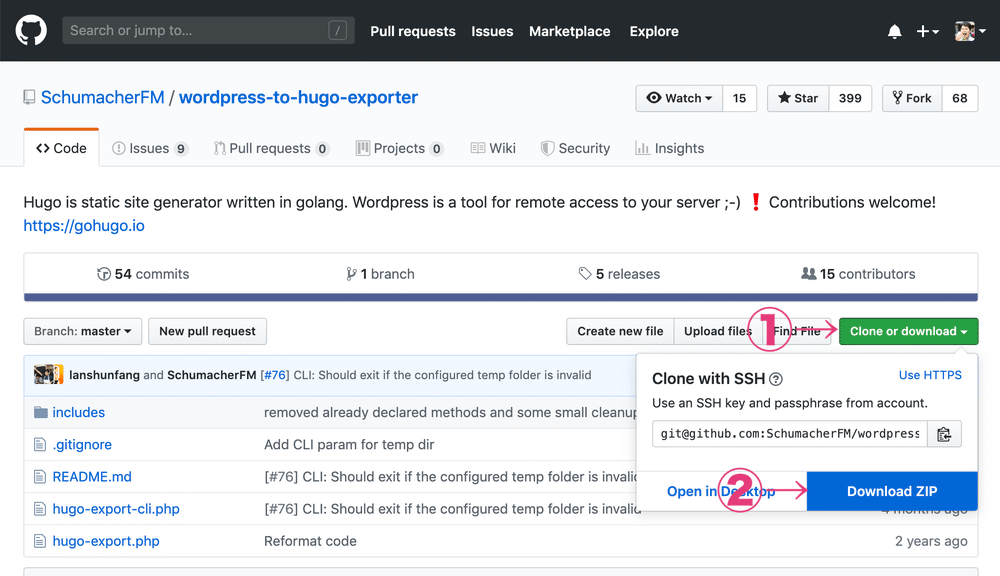Image resolution: width=1000 pixels, height=576 pixels.
Task: Open releases via the tag icon
Action: click(587, 273)
